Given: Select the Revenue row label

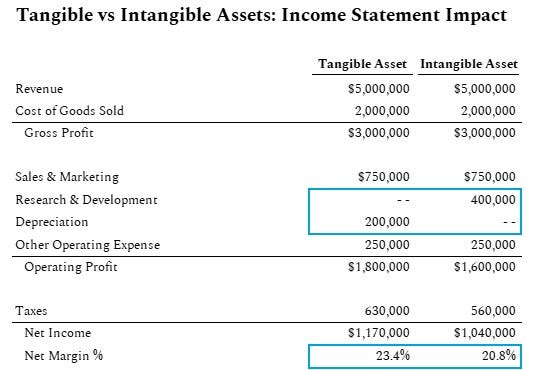Looking at the screenshot, I should coord(39,89).
